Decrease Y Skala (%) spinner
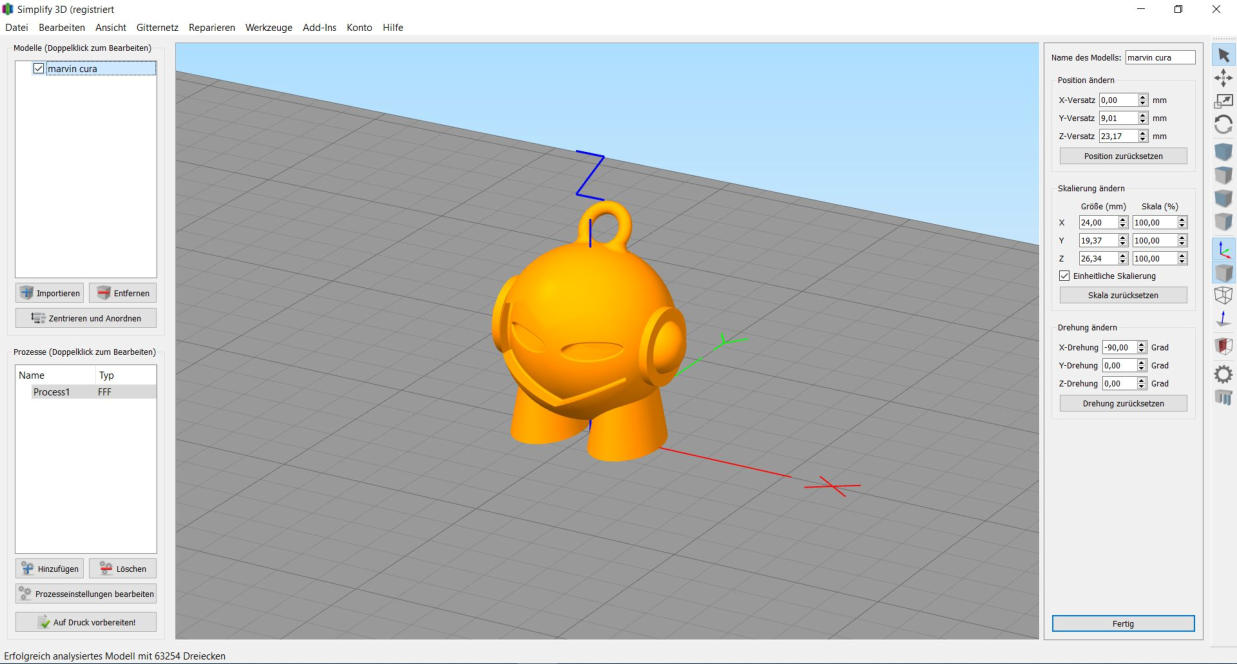 1182,243
